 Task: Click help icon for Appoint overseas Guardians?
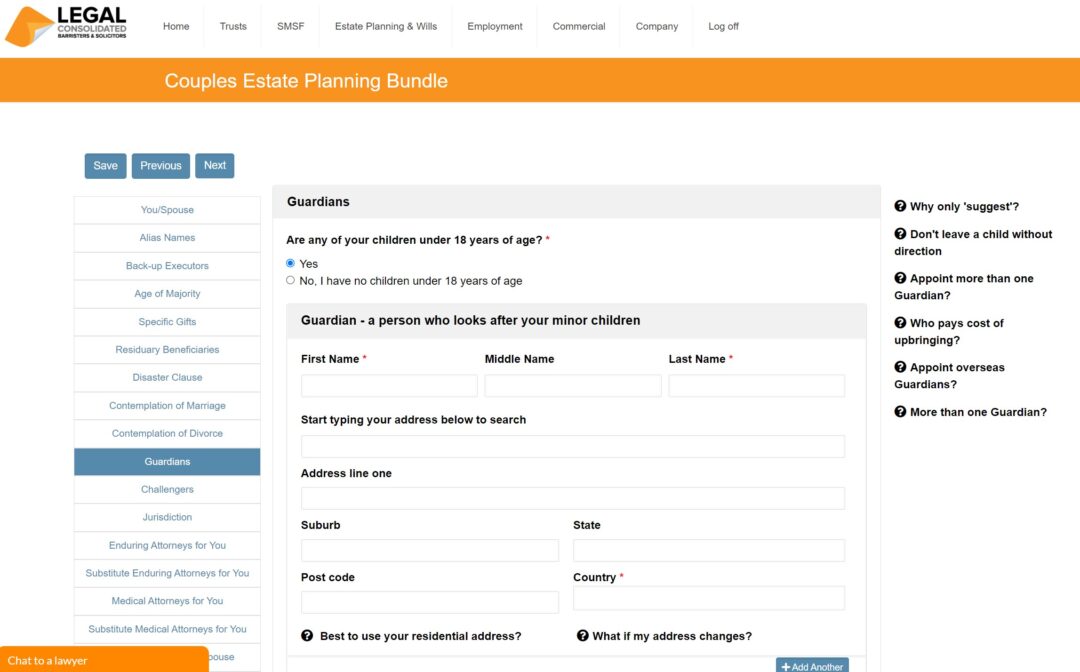point(900,367)
